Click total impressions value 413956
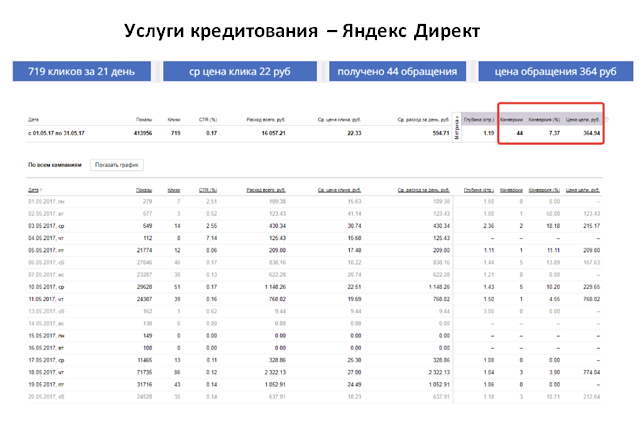 [143, 133]
